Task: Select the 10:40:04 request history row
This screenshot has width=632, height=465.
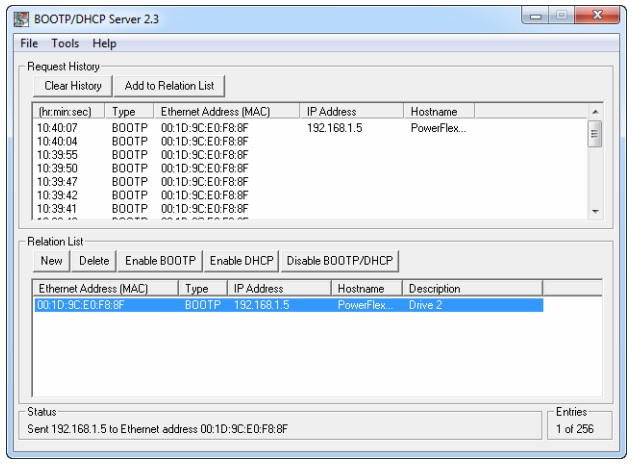Action: point(310,141)
